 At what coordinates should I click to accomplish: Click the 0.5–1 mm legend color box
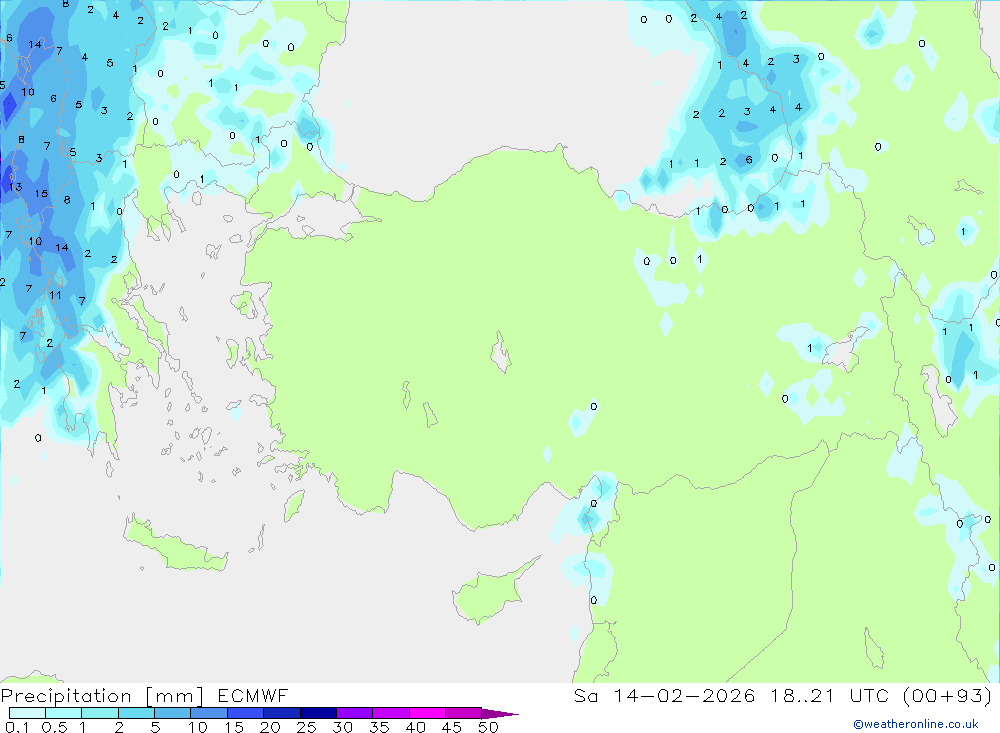coord(64,713)
